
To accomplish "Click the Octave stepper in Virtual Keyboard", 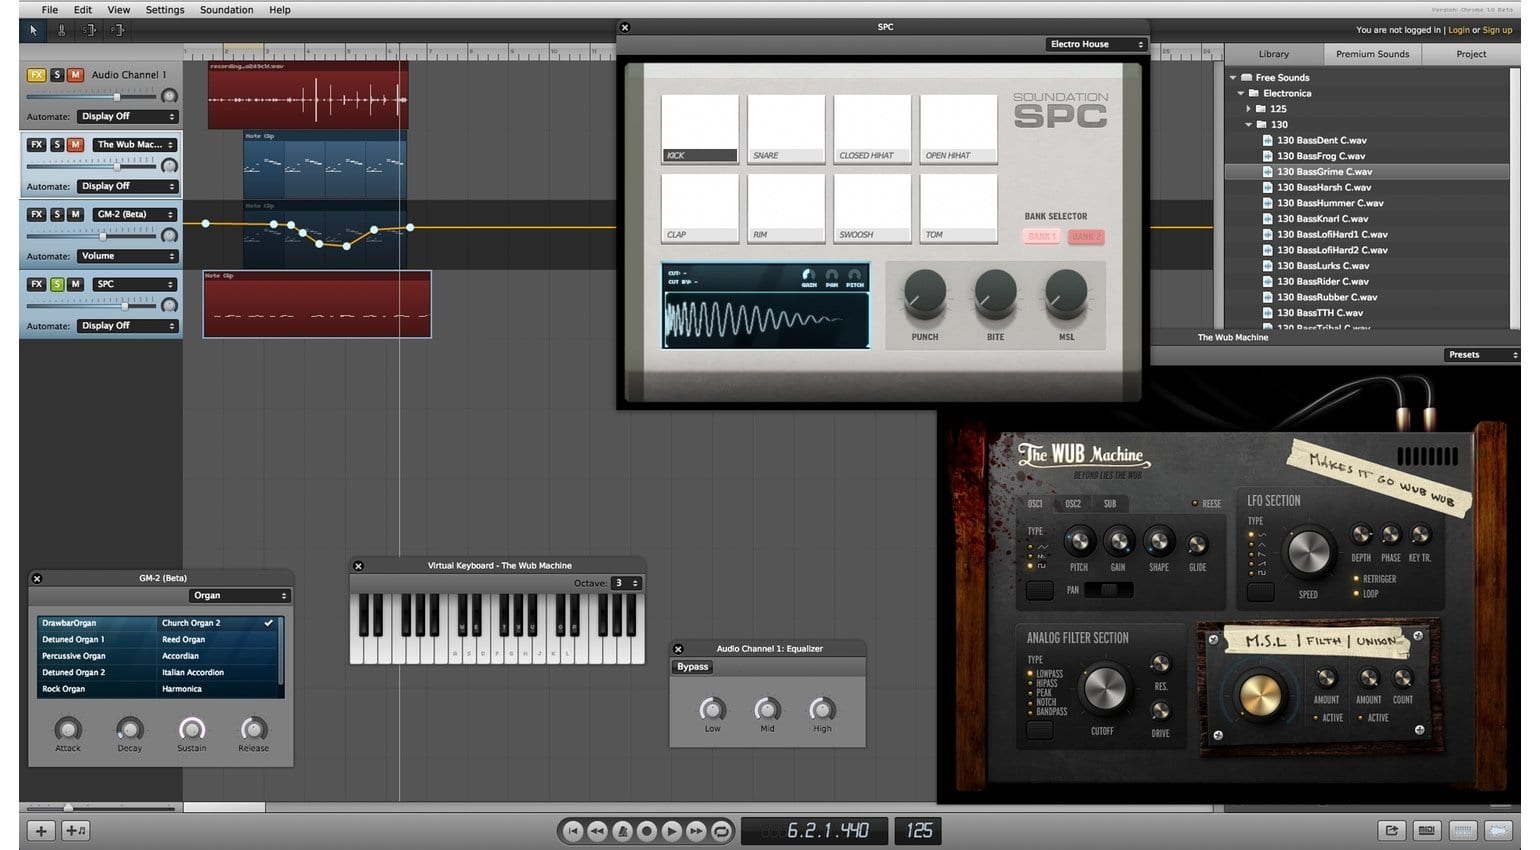I will pyautogui.click(x=626, y=583).
